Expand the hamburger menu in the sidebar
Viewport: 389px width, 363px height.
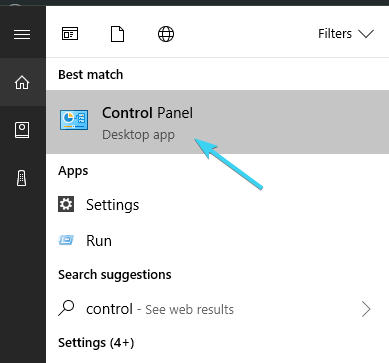22,34
